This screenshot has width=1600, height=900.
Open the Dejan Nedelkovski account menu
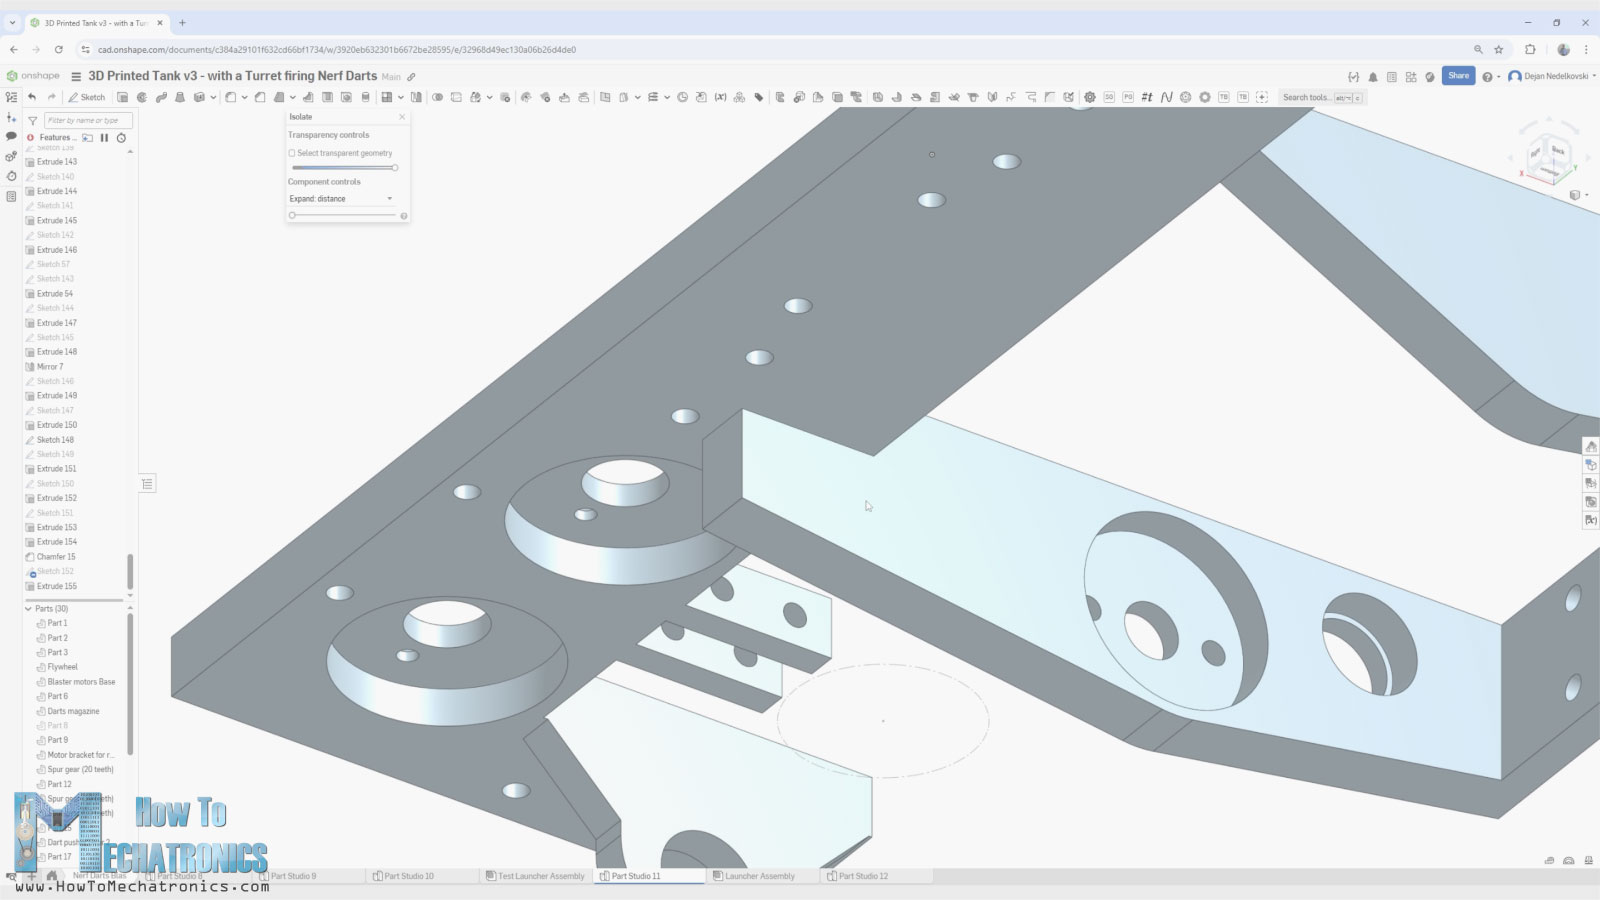1552,76
